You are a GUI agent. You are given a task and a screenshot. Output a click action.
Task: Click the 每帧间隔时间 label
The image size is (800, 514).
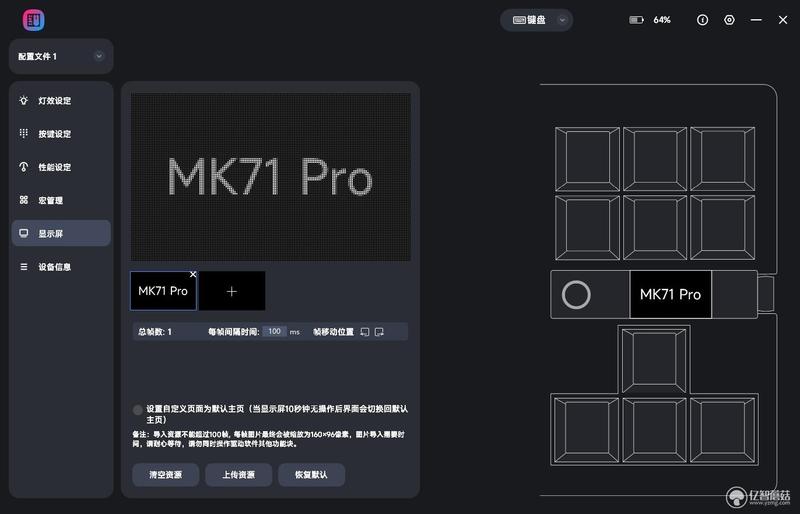(x=234, y=332)
